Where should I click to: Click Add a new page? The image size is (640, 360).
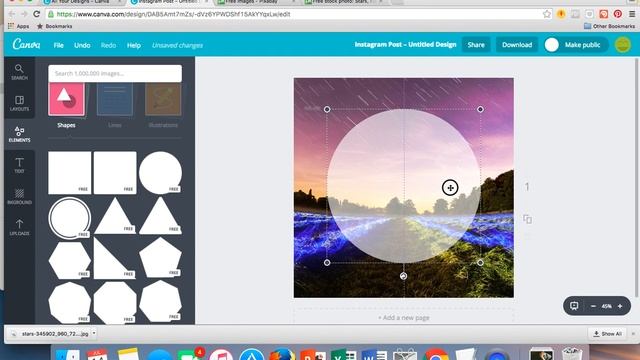point(404,318)
